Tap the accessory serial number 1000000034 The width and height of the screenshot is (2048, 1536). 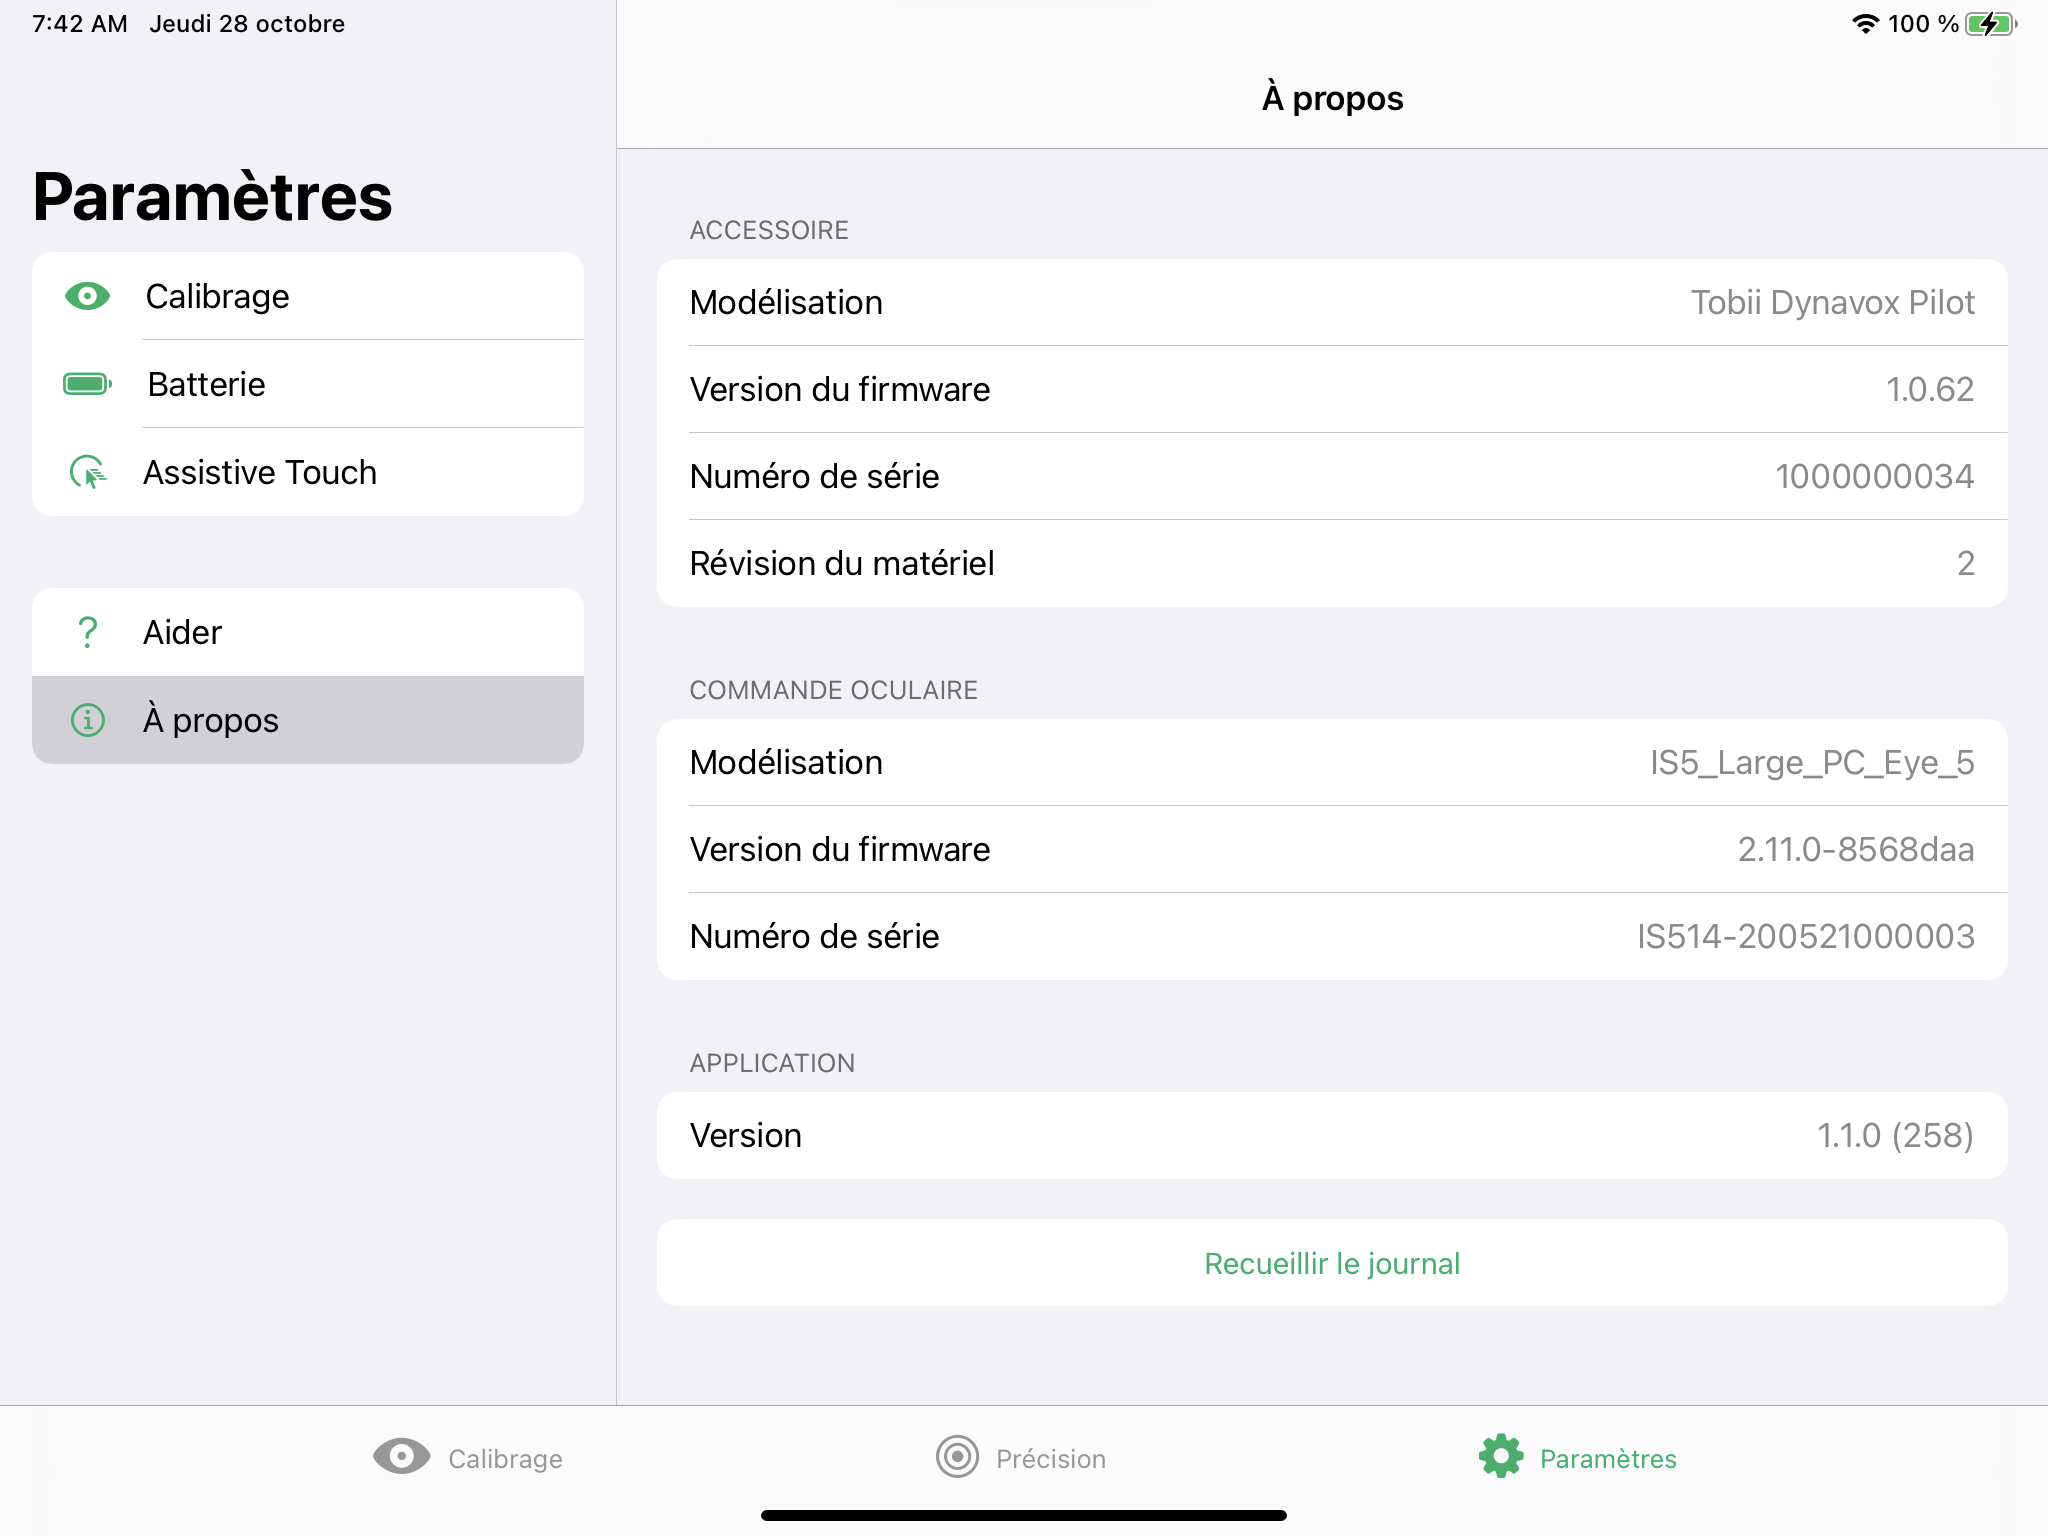[1873, 476]
